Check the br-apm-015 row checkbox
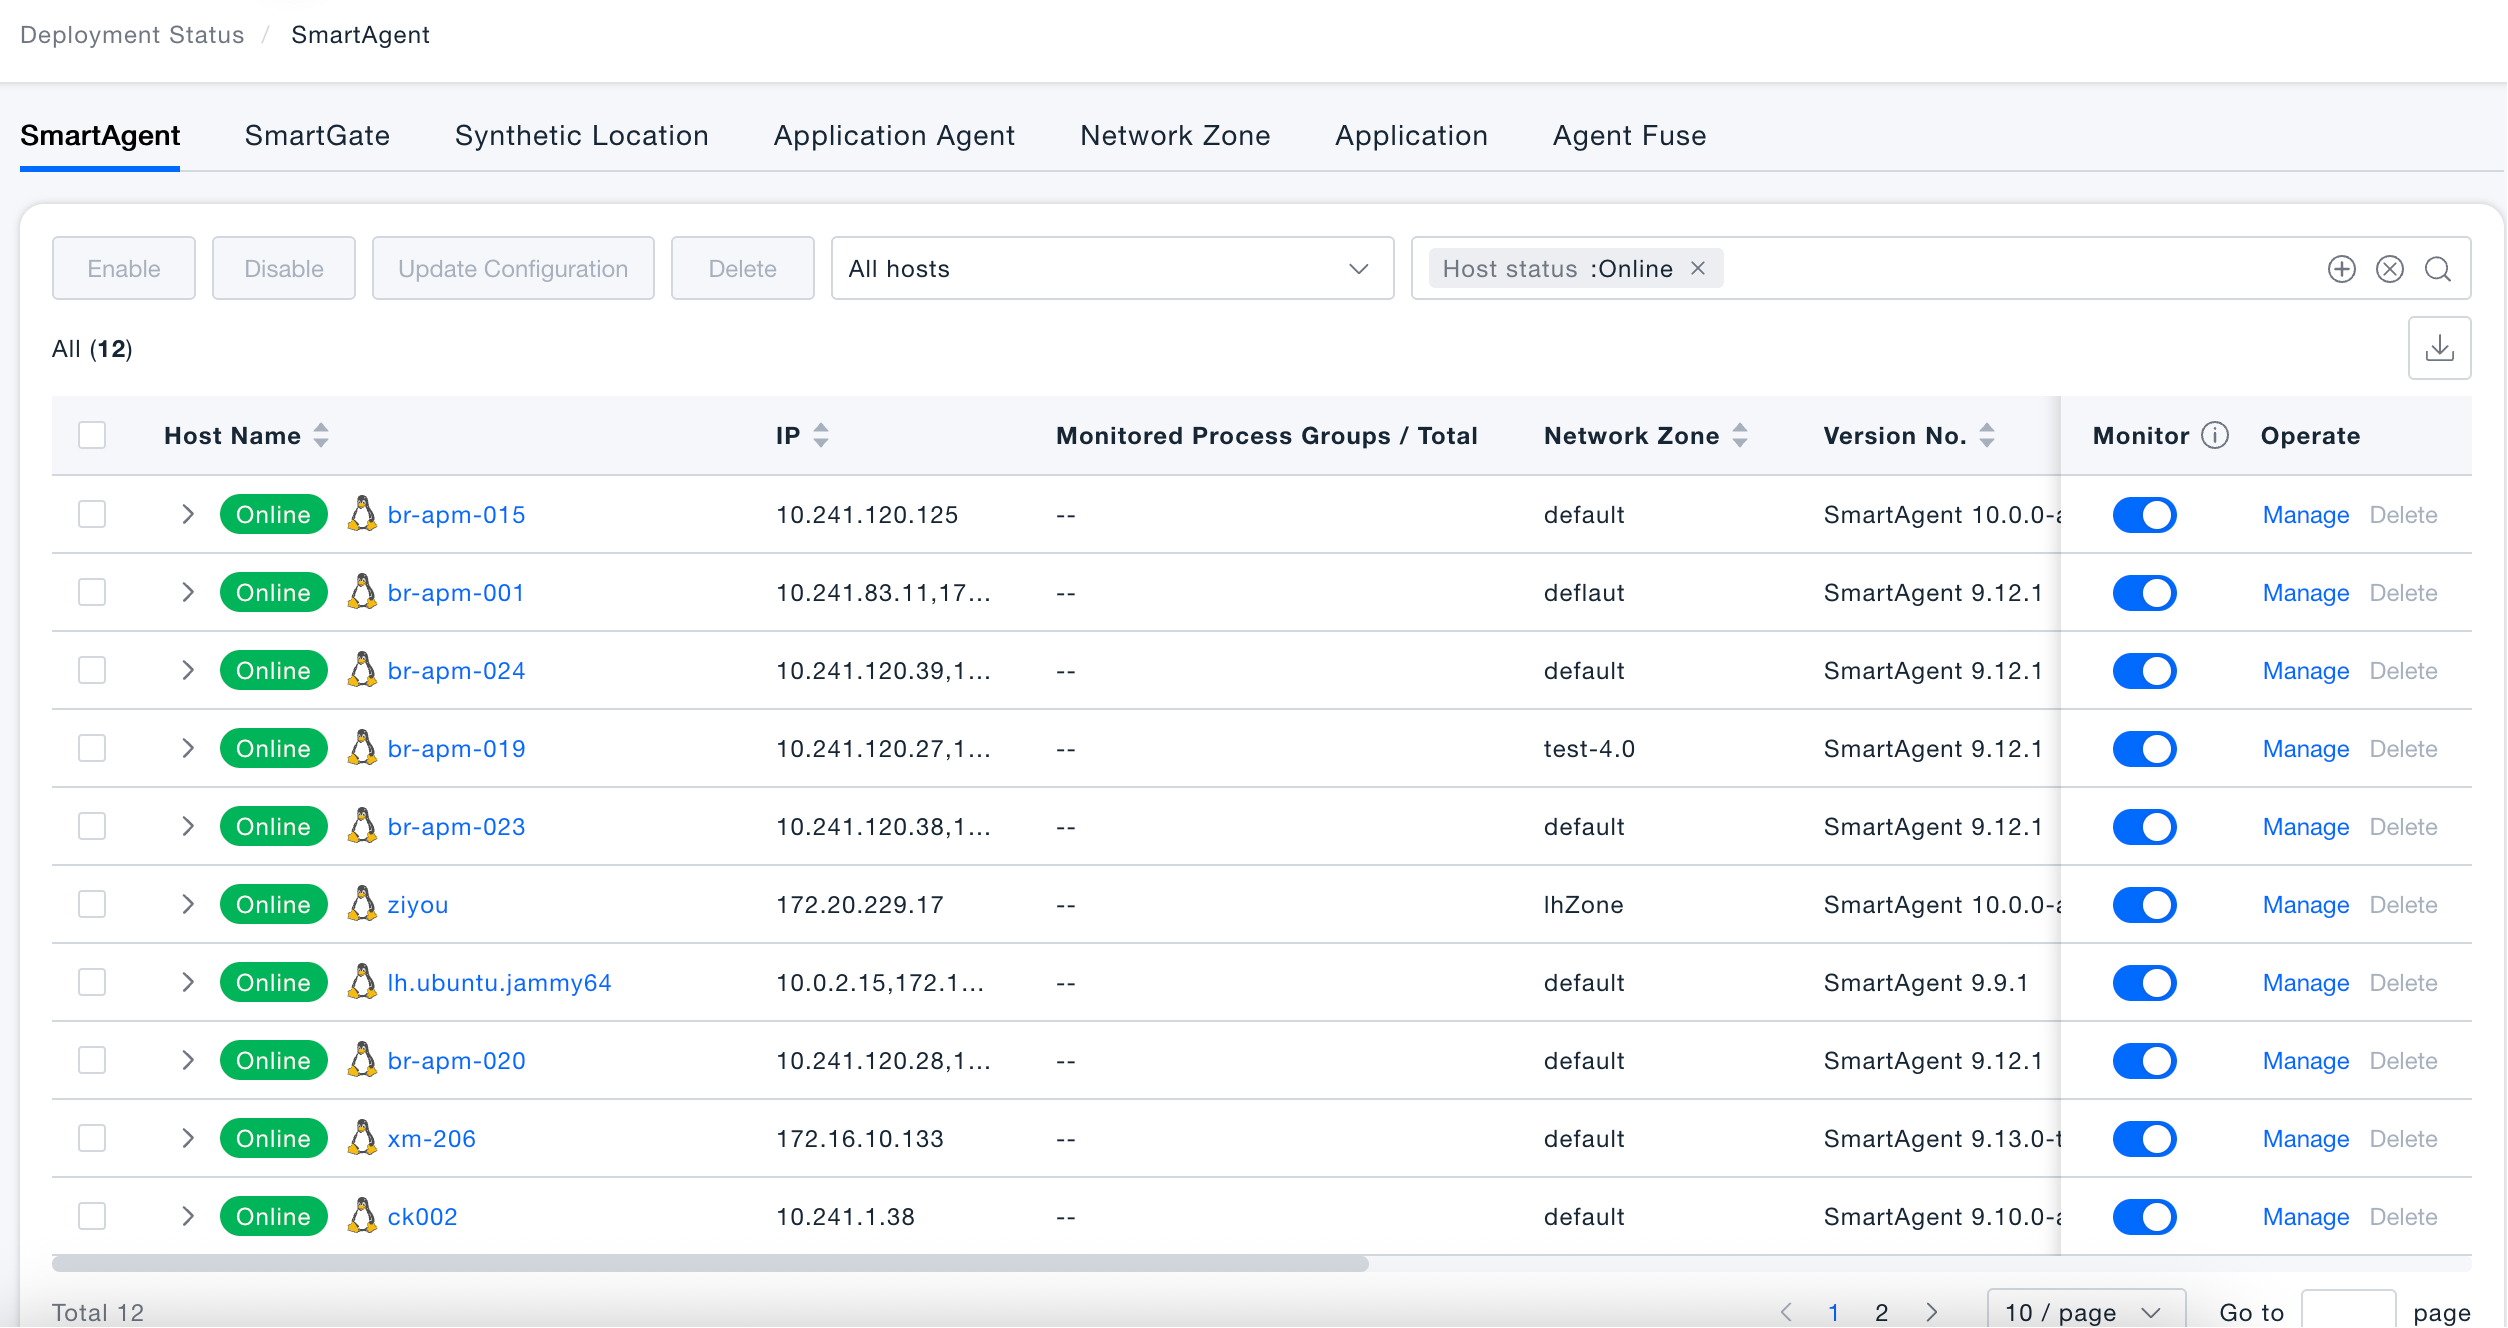Image resolution: width=2508 pixels, height=1328 pixels. tap(92, 514)
